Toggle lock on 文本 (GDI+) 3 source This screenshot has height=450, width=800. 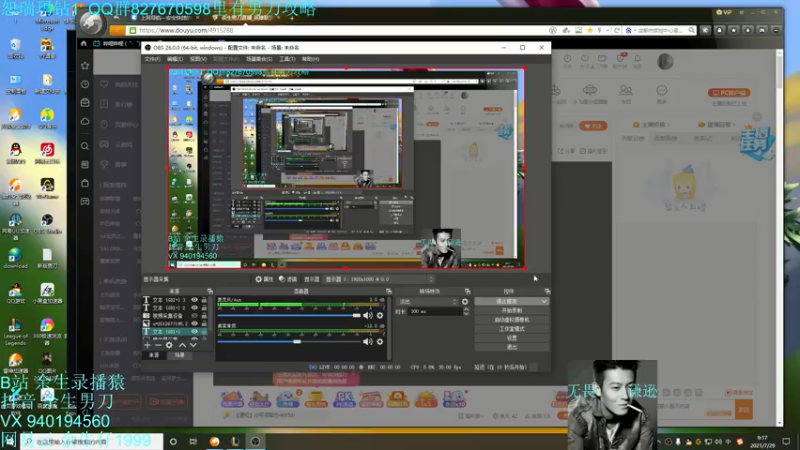click(x=204, y=300)
